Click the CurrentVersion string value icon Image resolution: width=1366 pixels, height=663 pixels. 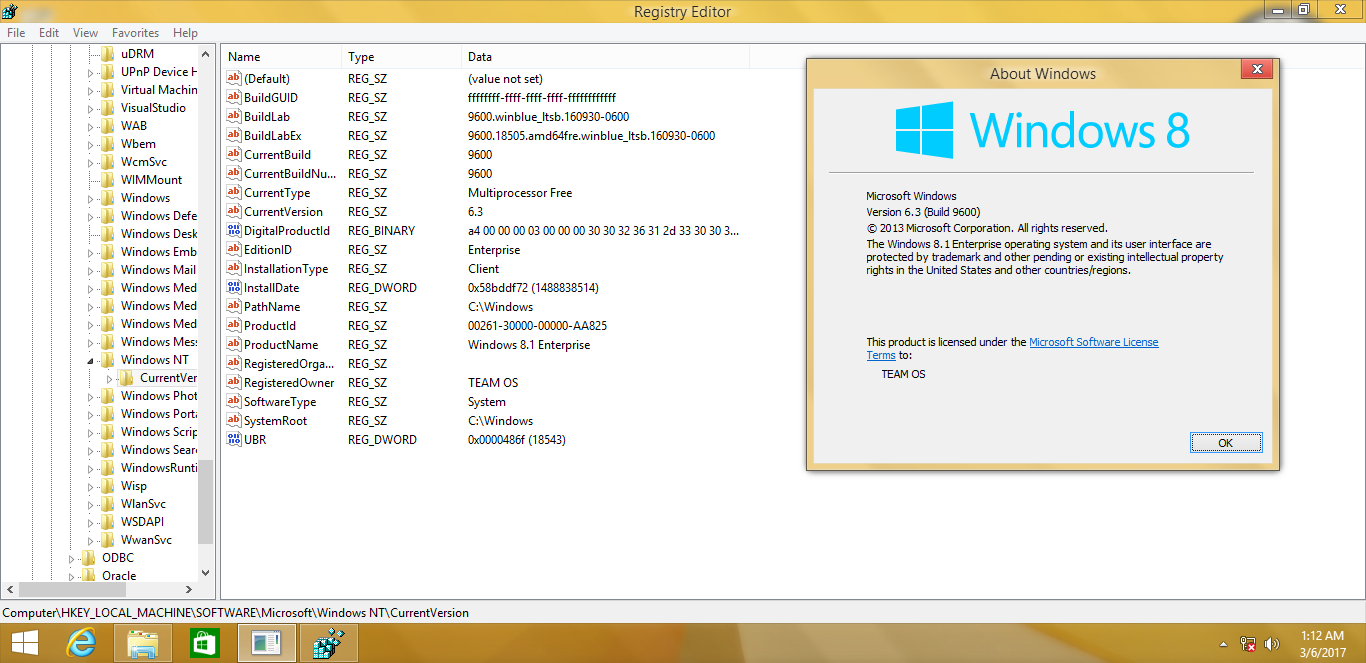(234, 212)
